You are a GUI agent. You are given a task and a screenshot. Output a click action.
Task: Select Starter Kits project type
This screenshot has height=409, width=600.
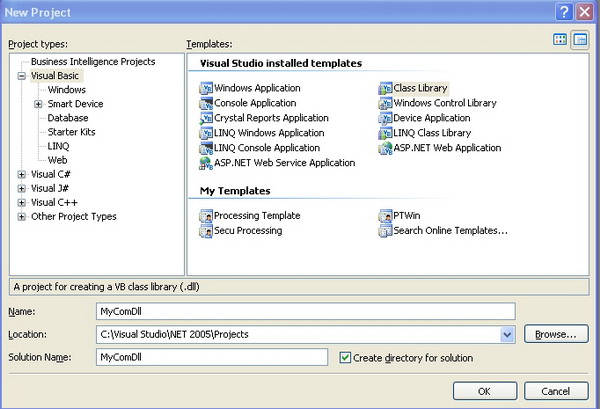71,132
